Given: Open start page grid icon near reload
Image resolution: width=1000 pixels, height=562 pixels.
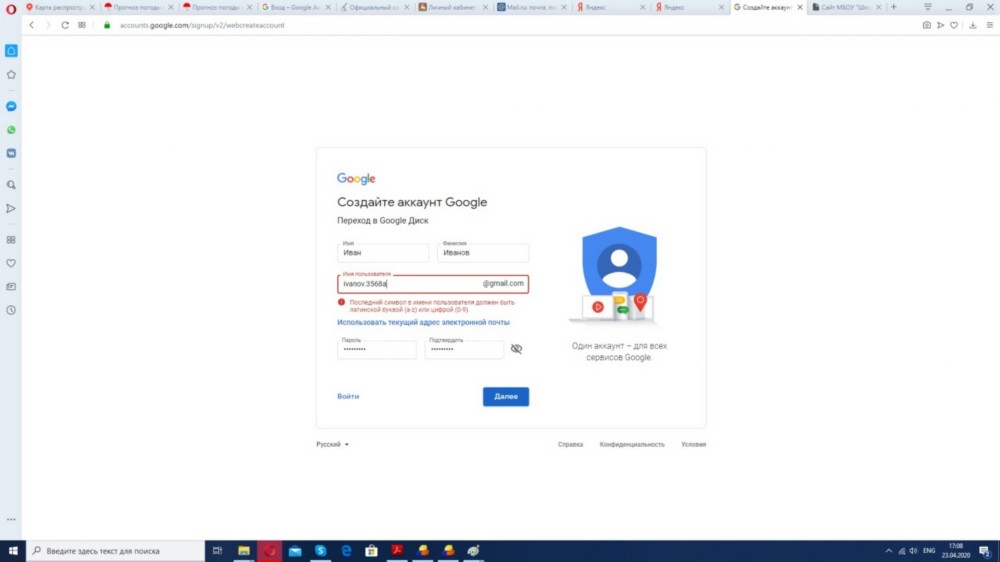Looking at the screenshot, I should tap(82, 25).
